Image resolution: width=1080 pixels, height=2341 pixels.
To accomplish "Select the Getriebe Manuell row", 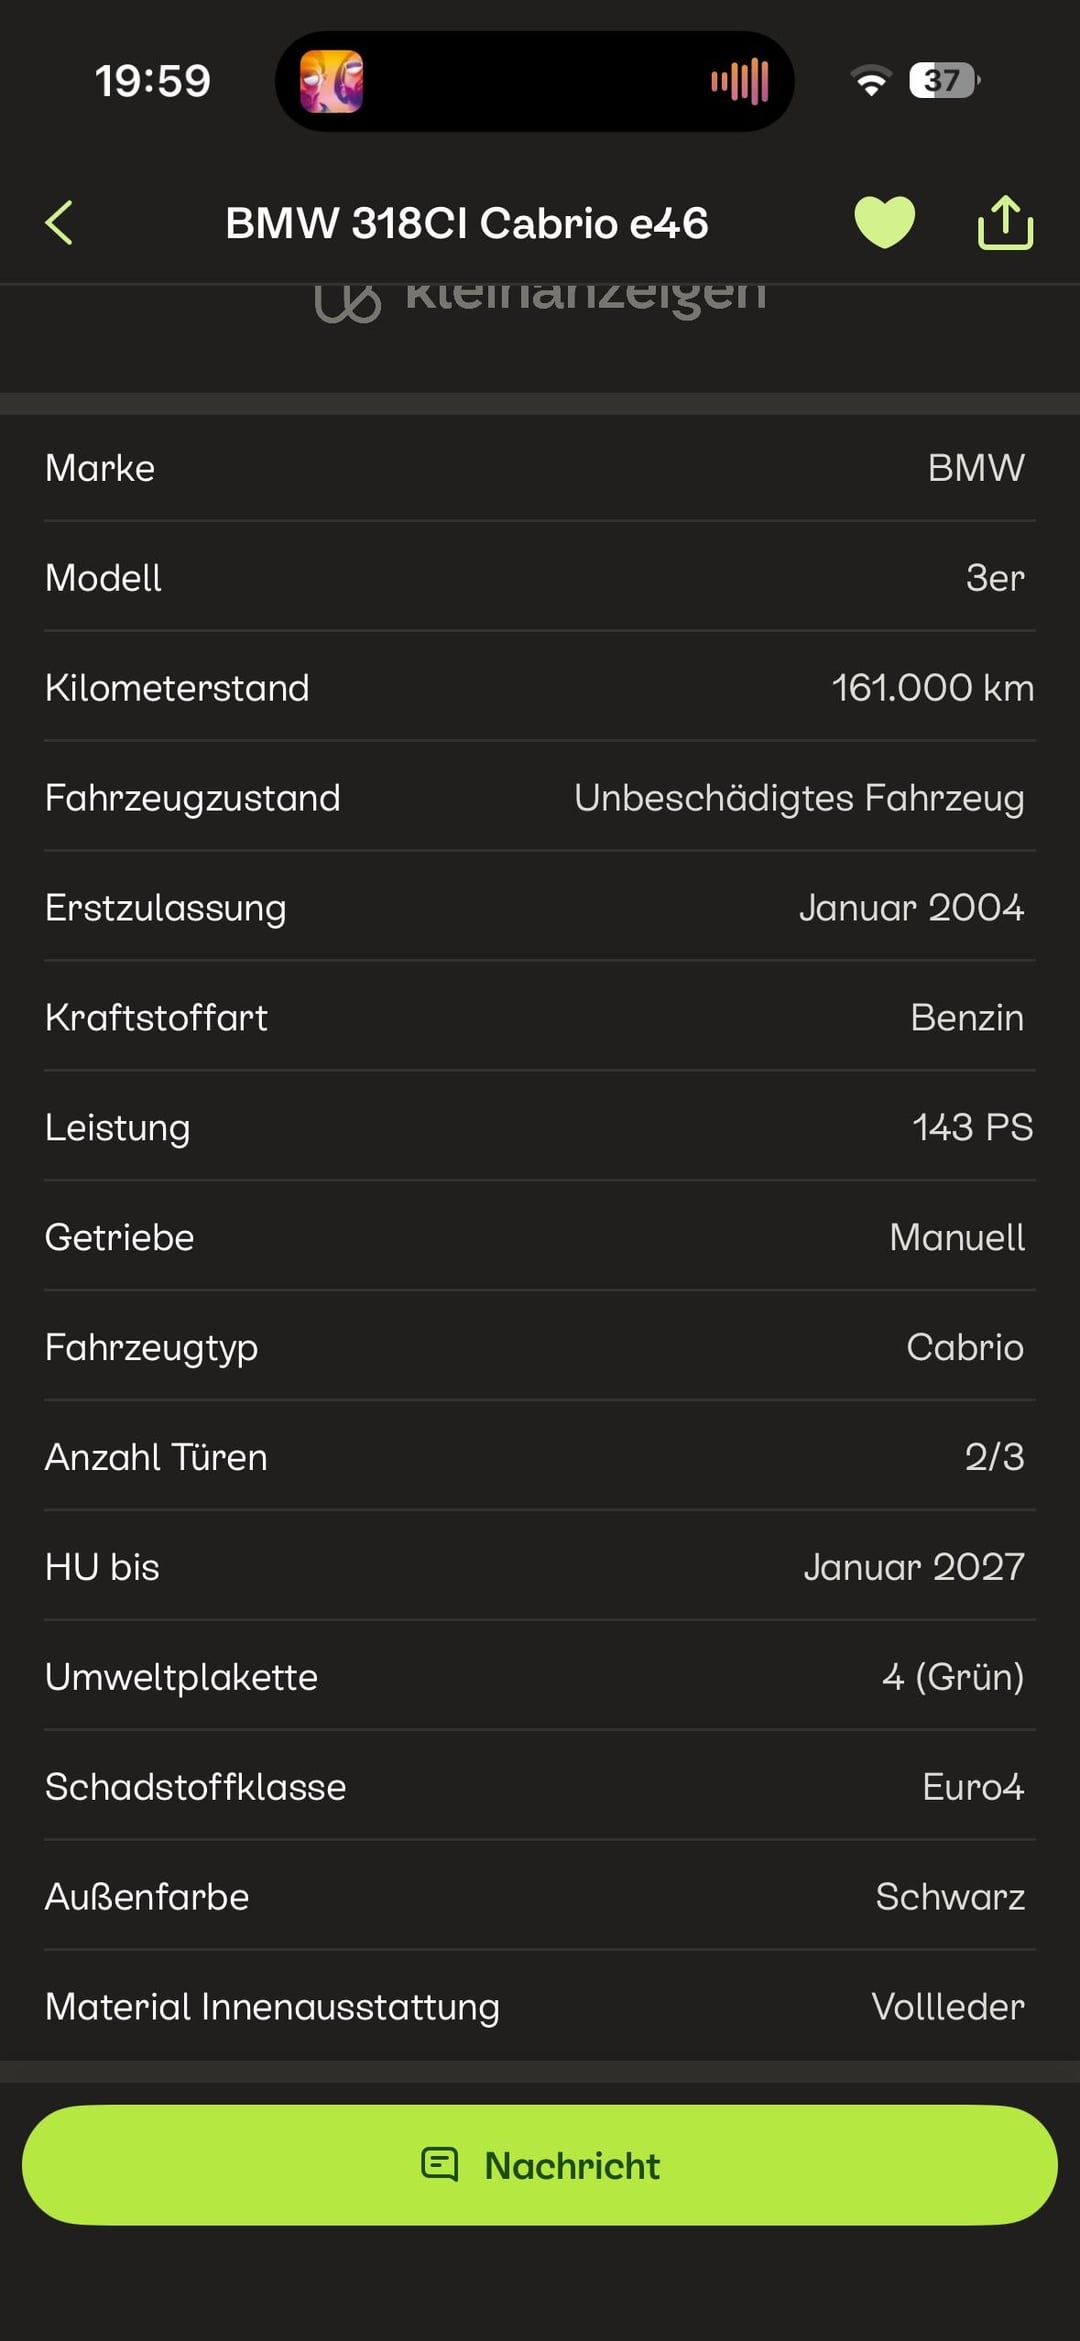I will pos(540,1237).
